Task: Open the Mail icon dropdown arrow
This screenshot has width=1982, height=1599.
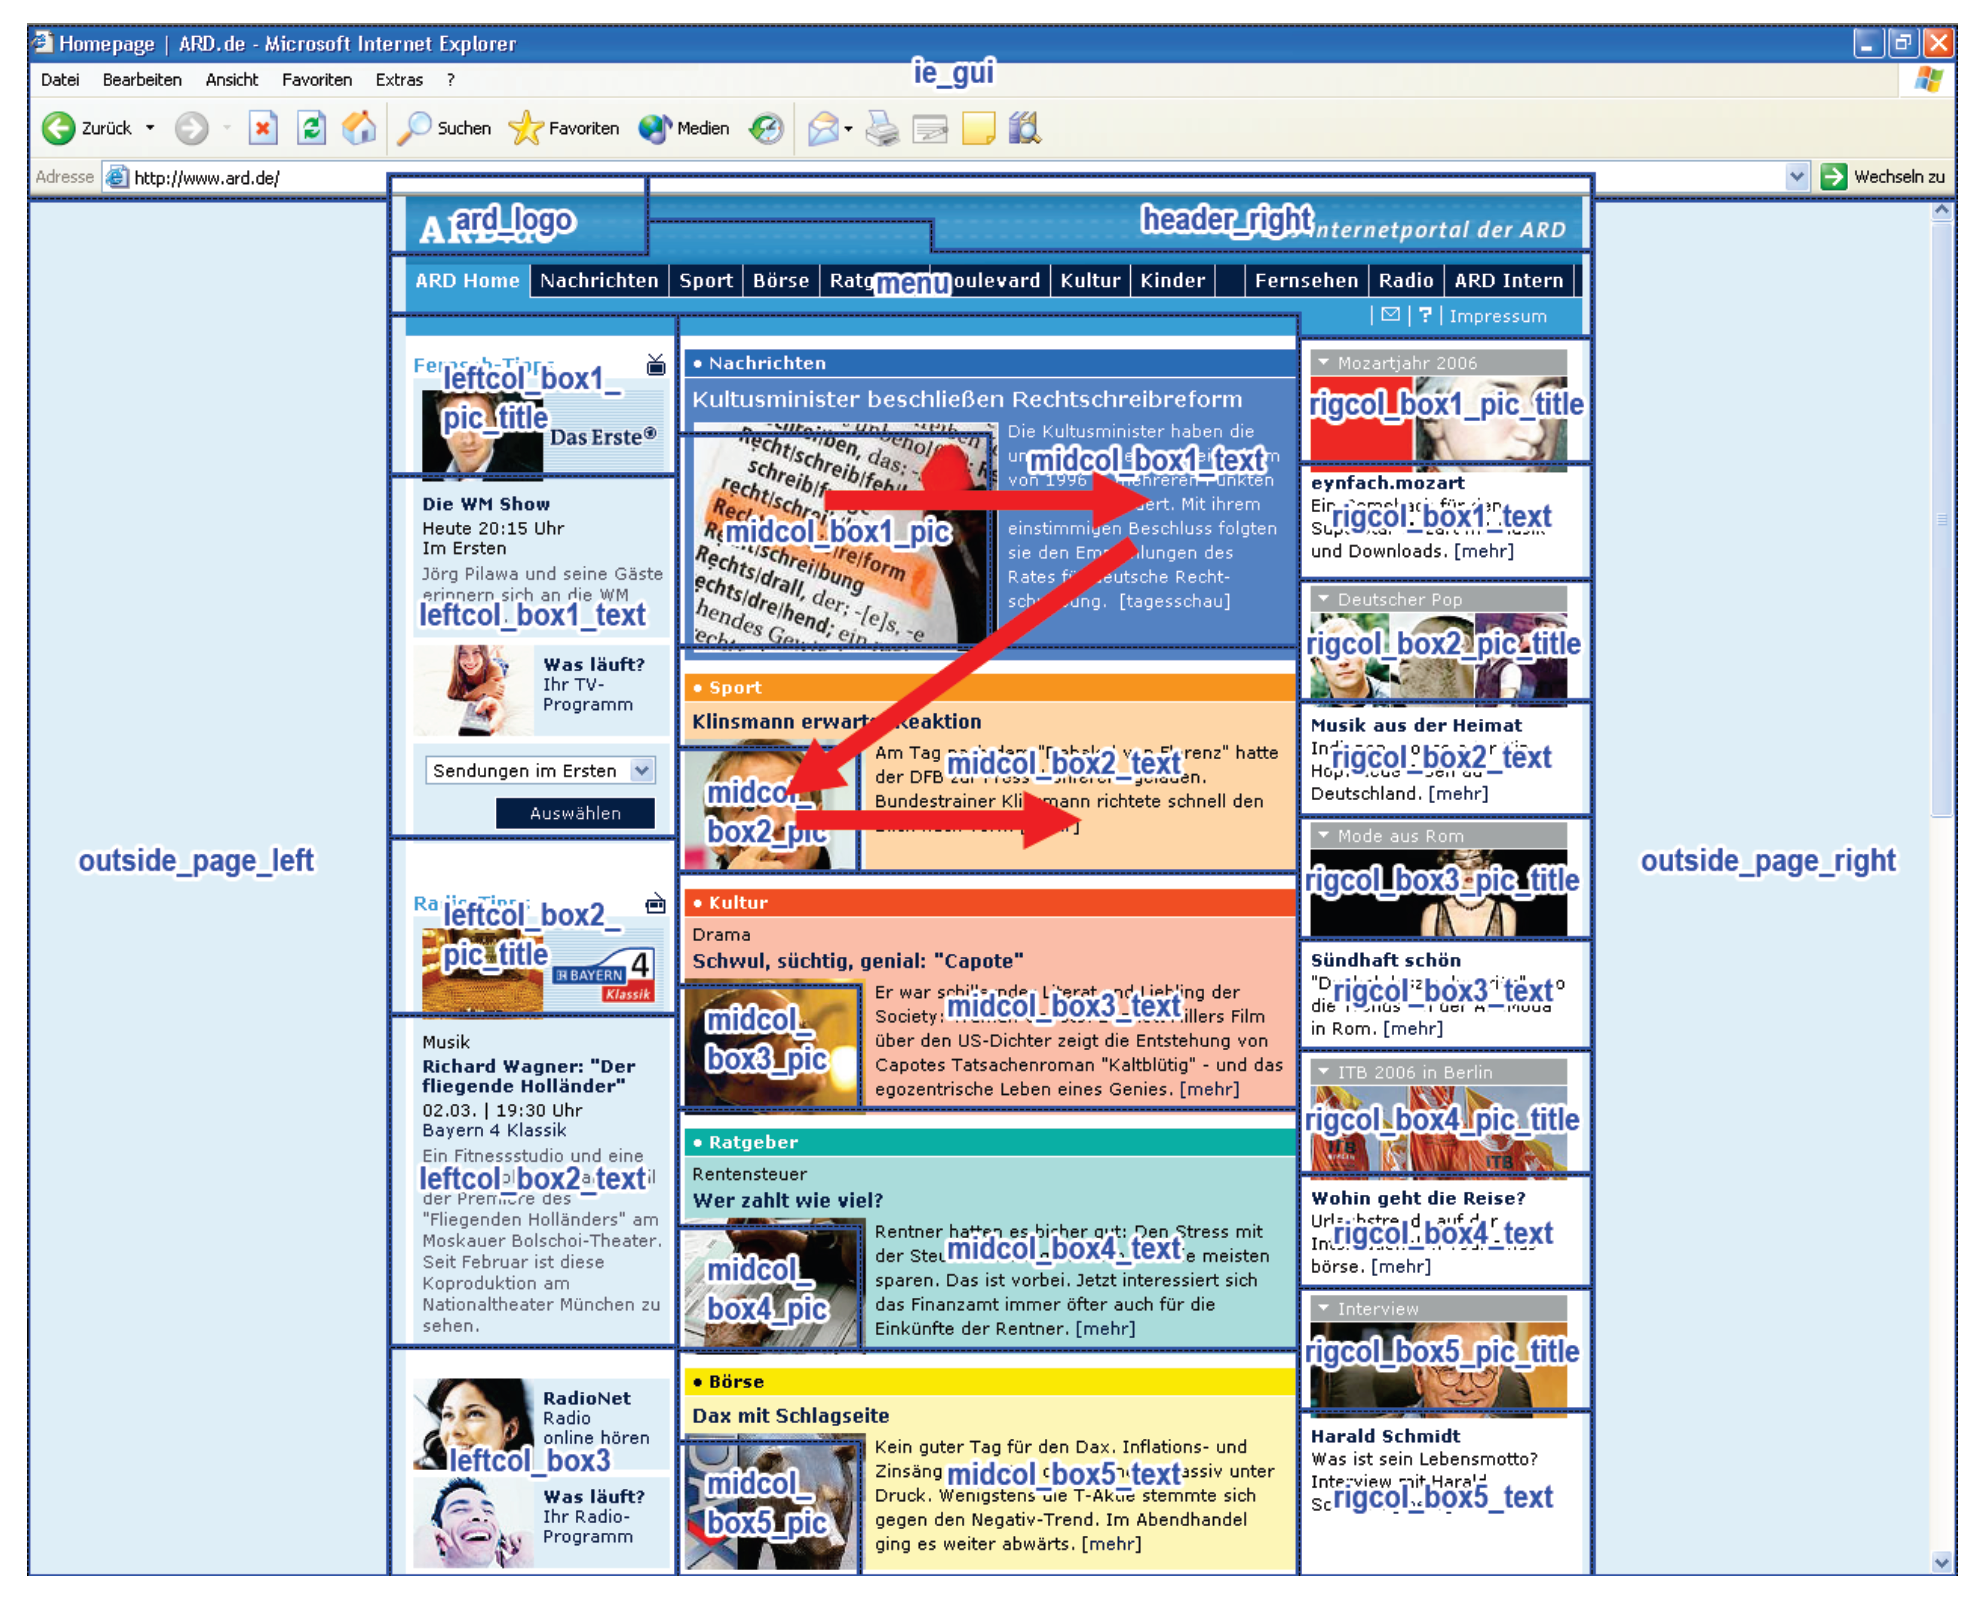Action: click(848, 129)
